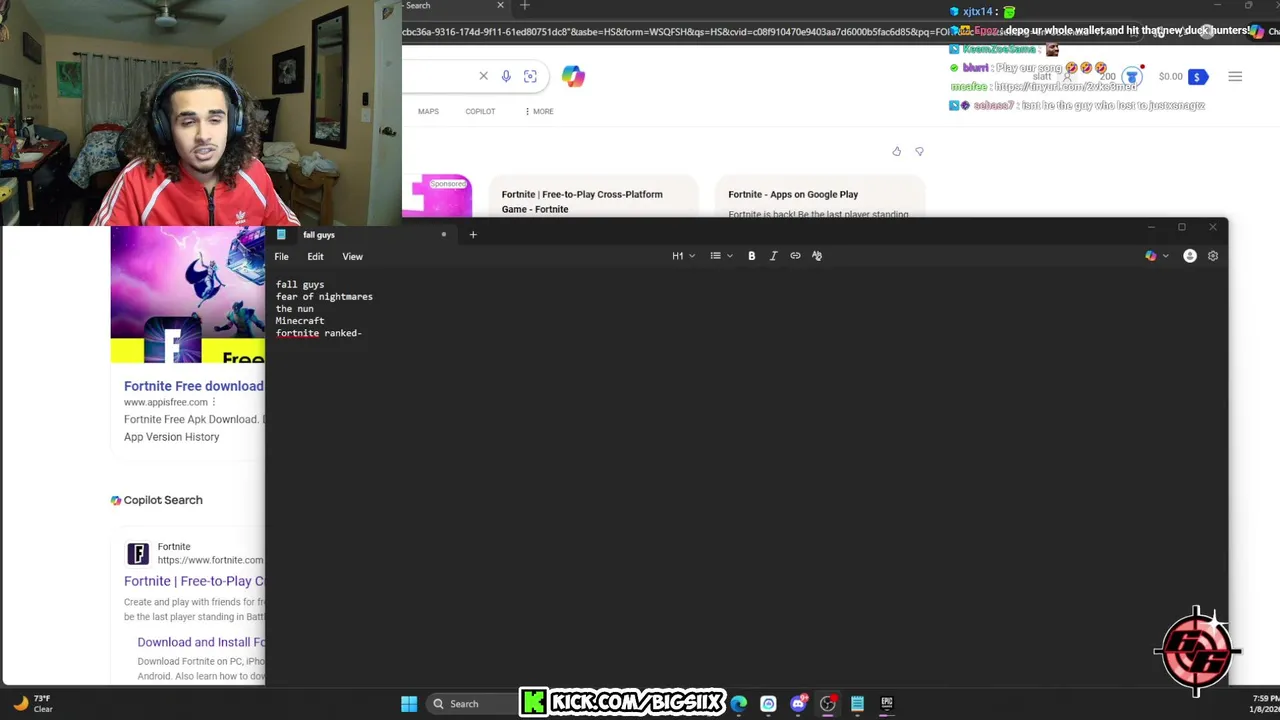Open OBS Studio from the taskbar
The image size is (1280, 720).
[828, 704]
